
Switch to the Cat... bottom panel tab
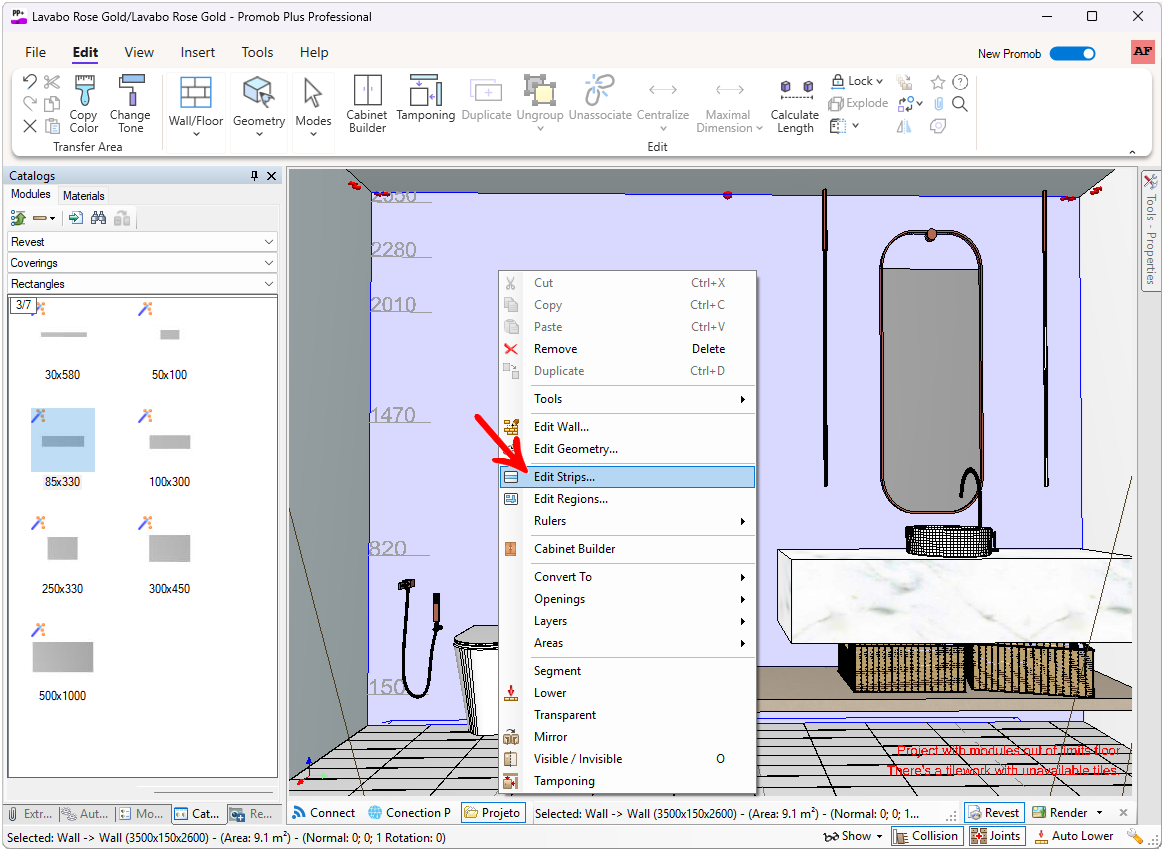tap(198, 814)
